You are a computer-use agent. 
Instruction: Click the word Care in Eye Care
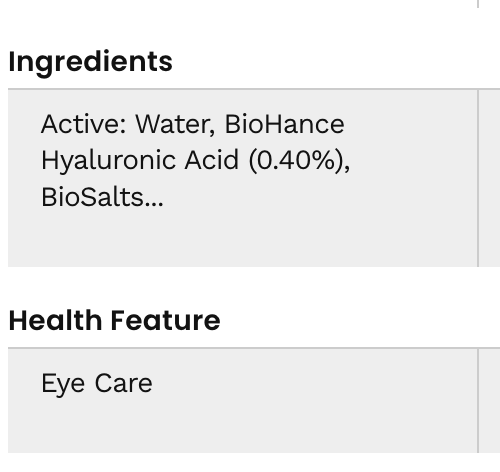point(123,383)
